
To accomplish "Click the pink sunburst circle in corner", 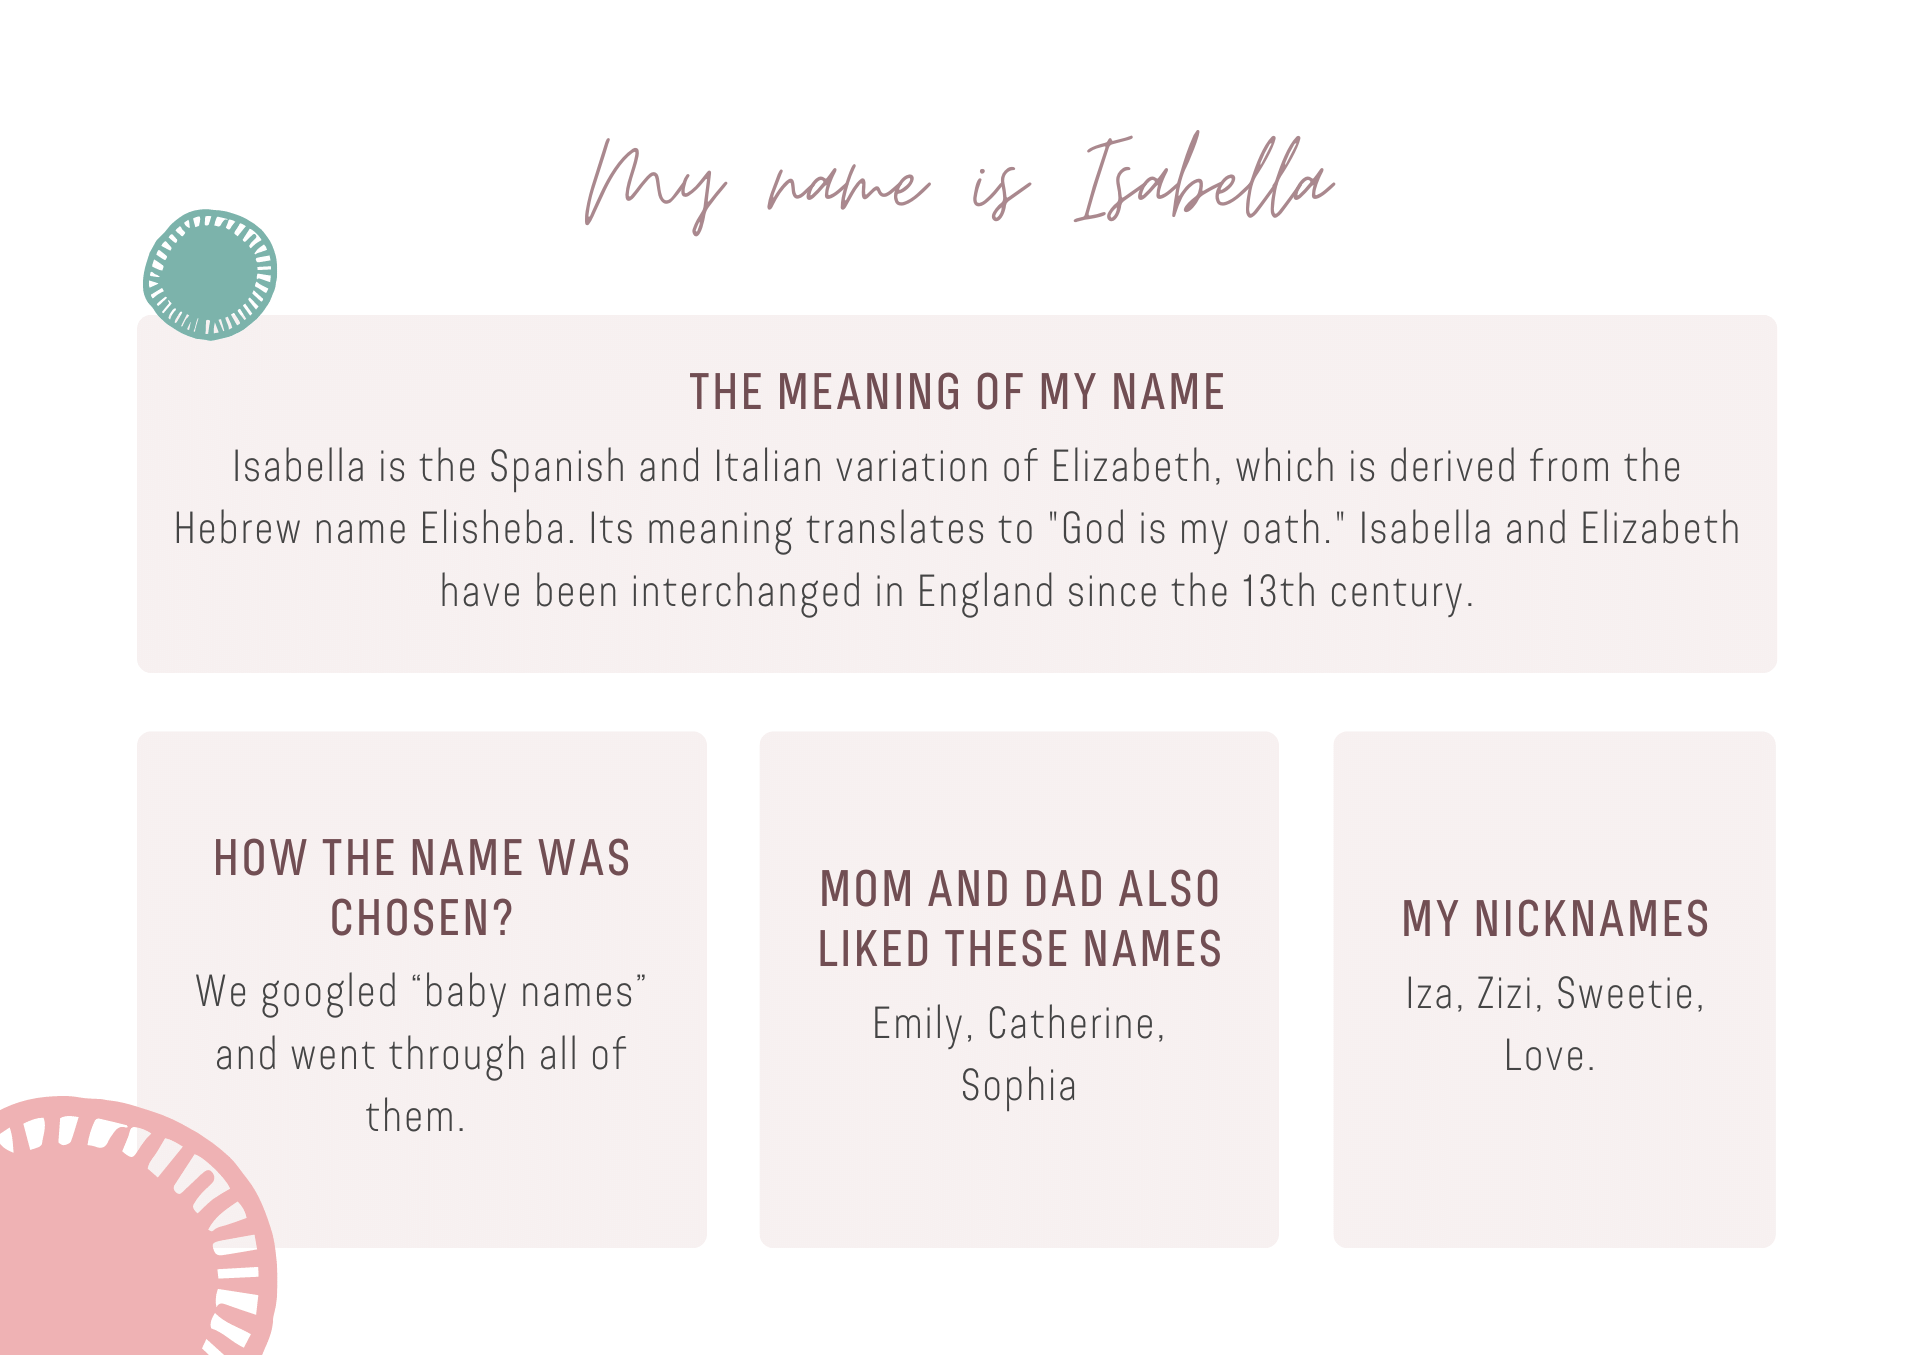I will click(130, 1227).
